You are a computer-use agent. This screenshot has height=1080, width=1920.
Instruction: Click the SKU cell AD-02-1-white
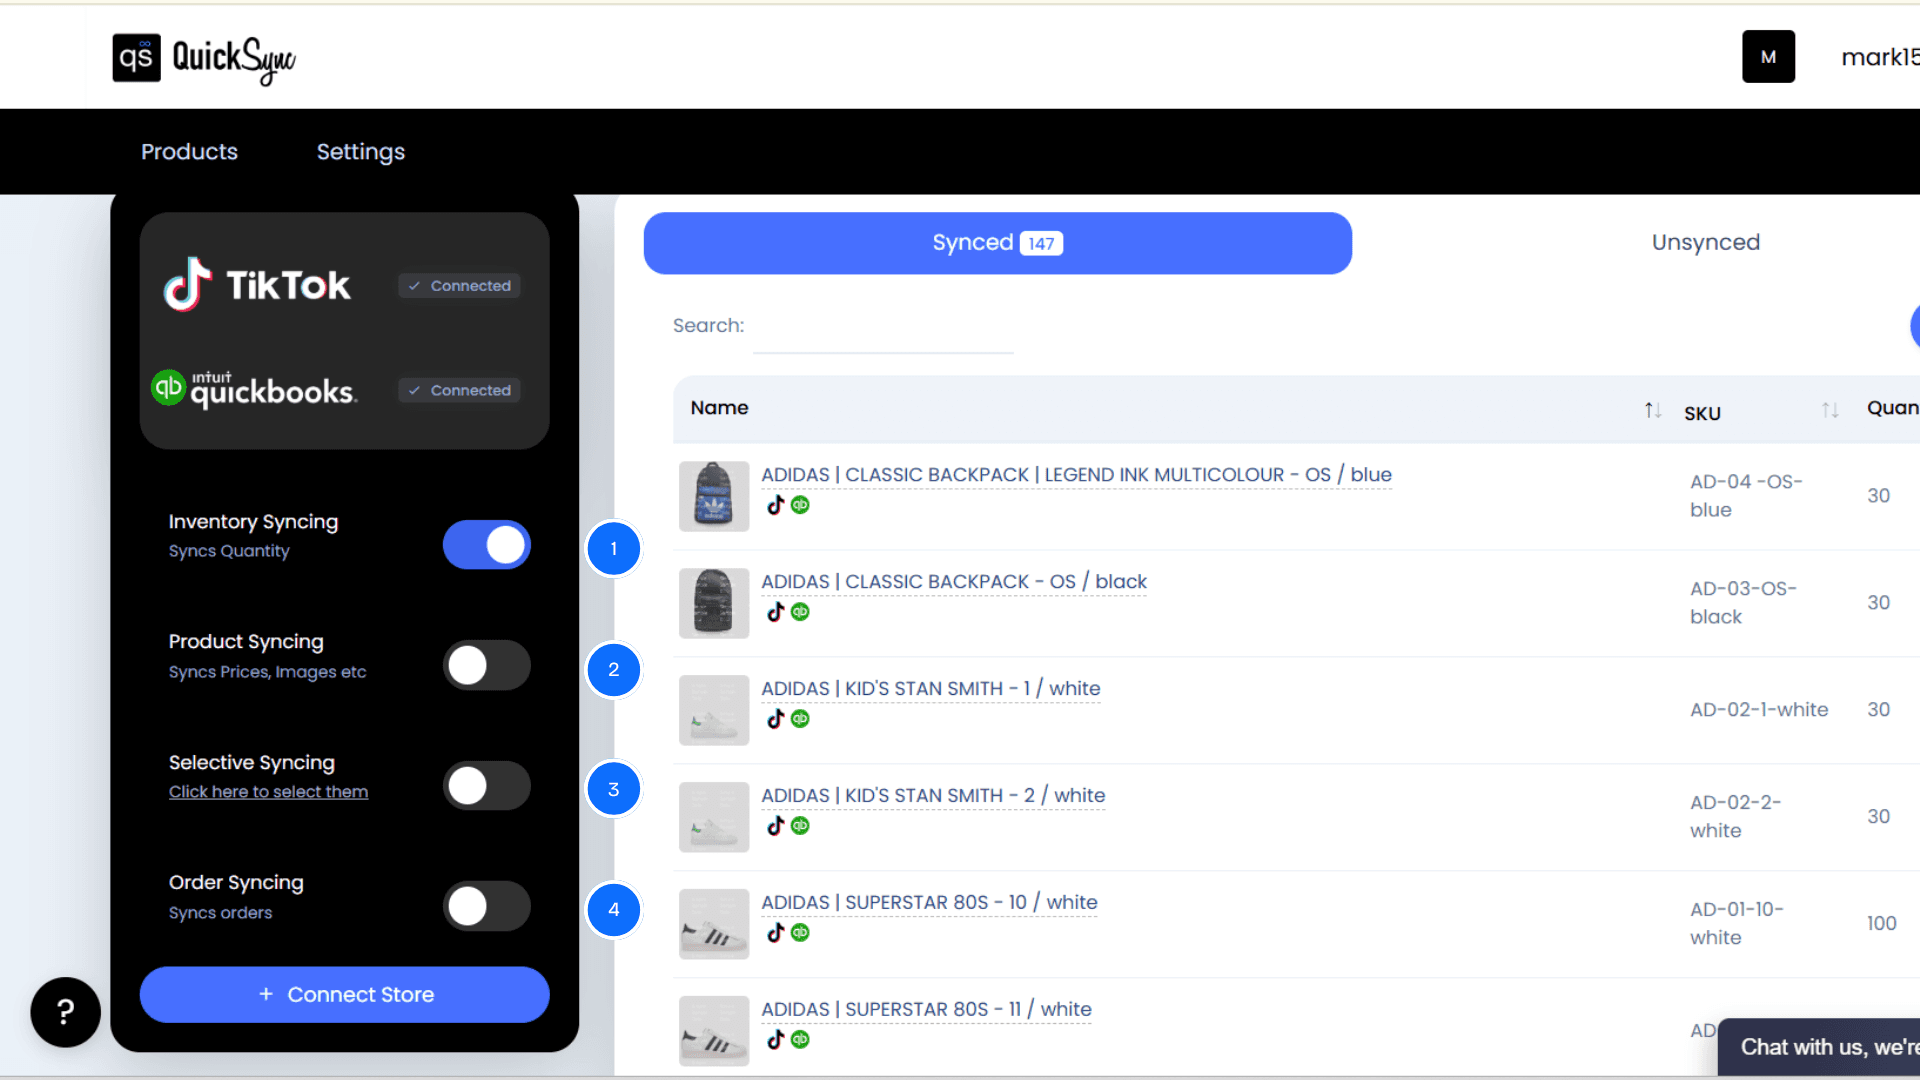coord(1759,710)
